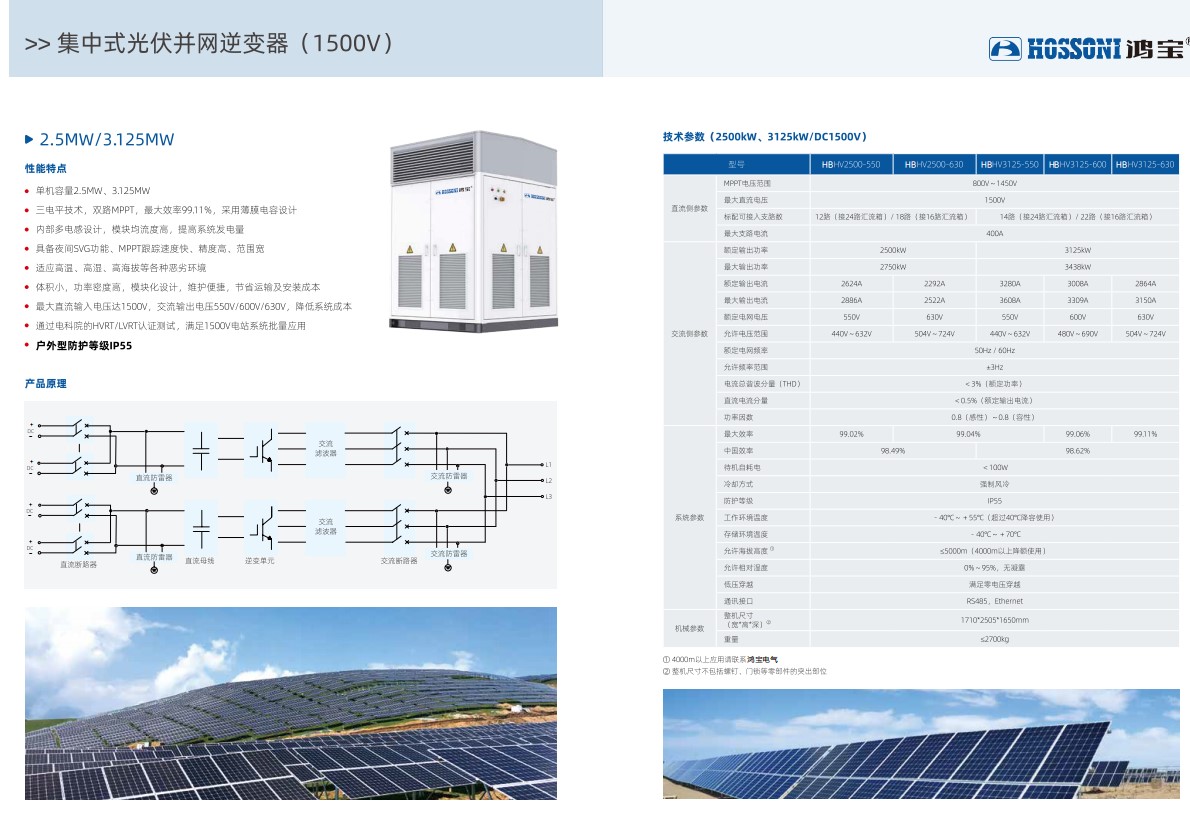Click the 额定电网电压 cell 600V

click(x=1078, y=317)
